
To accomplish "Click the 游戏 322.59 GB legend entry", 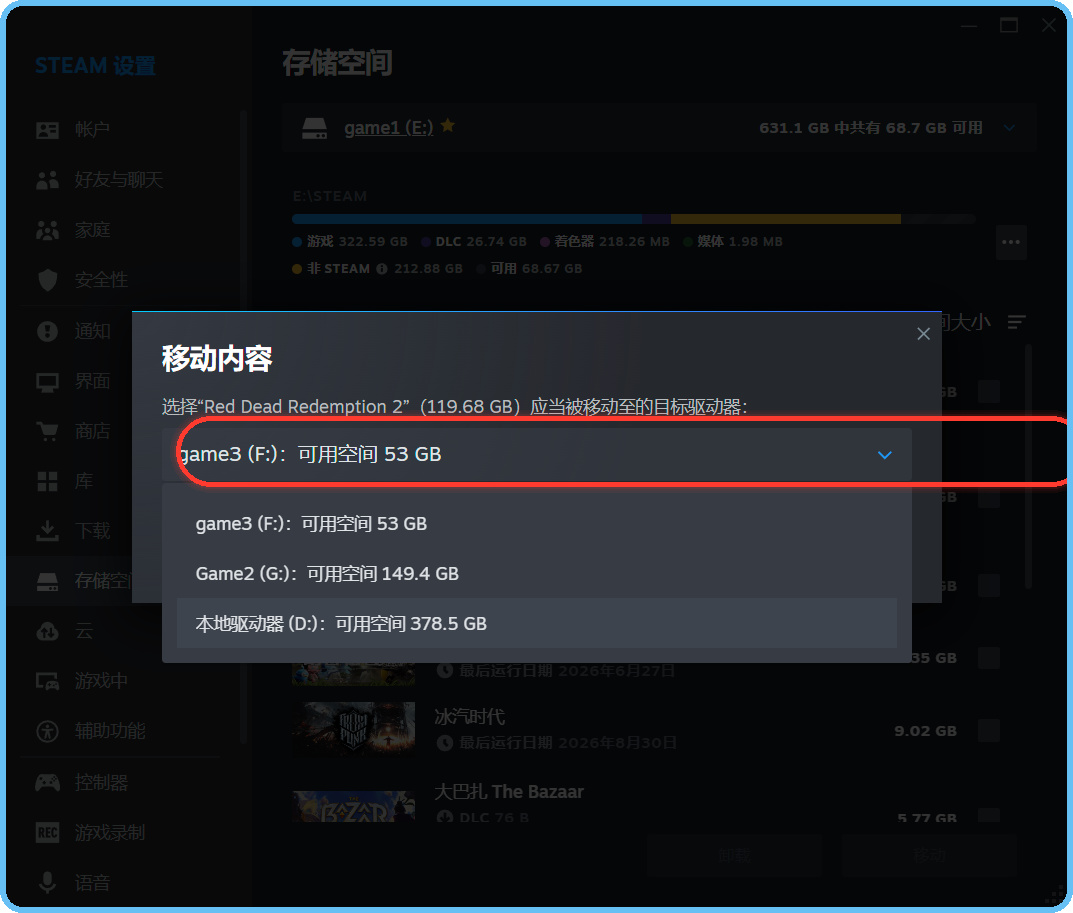I will point(350,242).
